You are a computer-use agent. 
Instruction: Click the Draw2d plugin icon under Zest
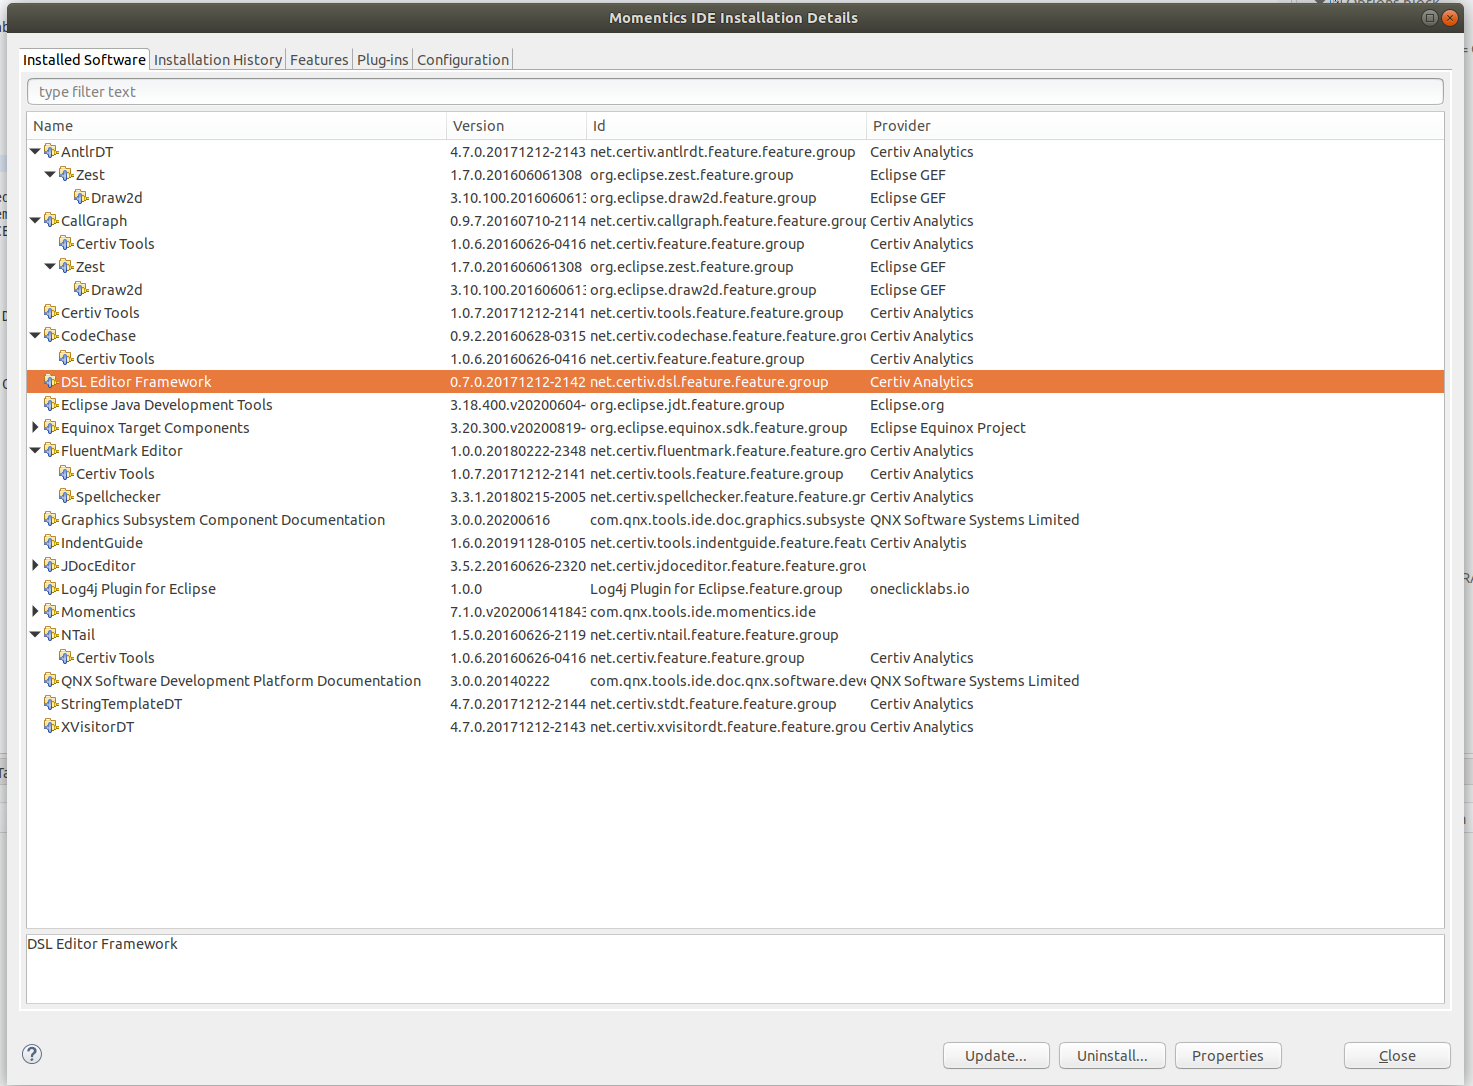pyautogui.click(x=83, y=197)
